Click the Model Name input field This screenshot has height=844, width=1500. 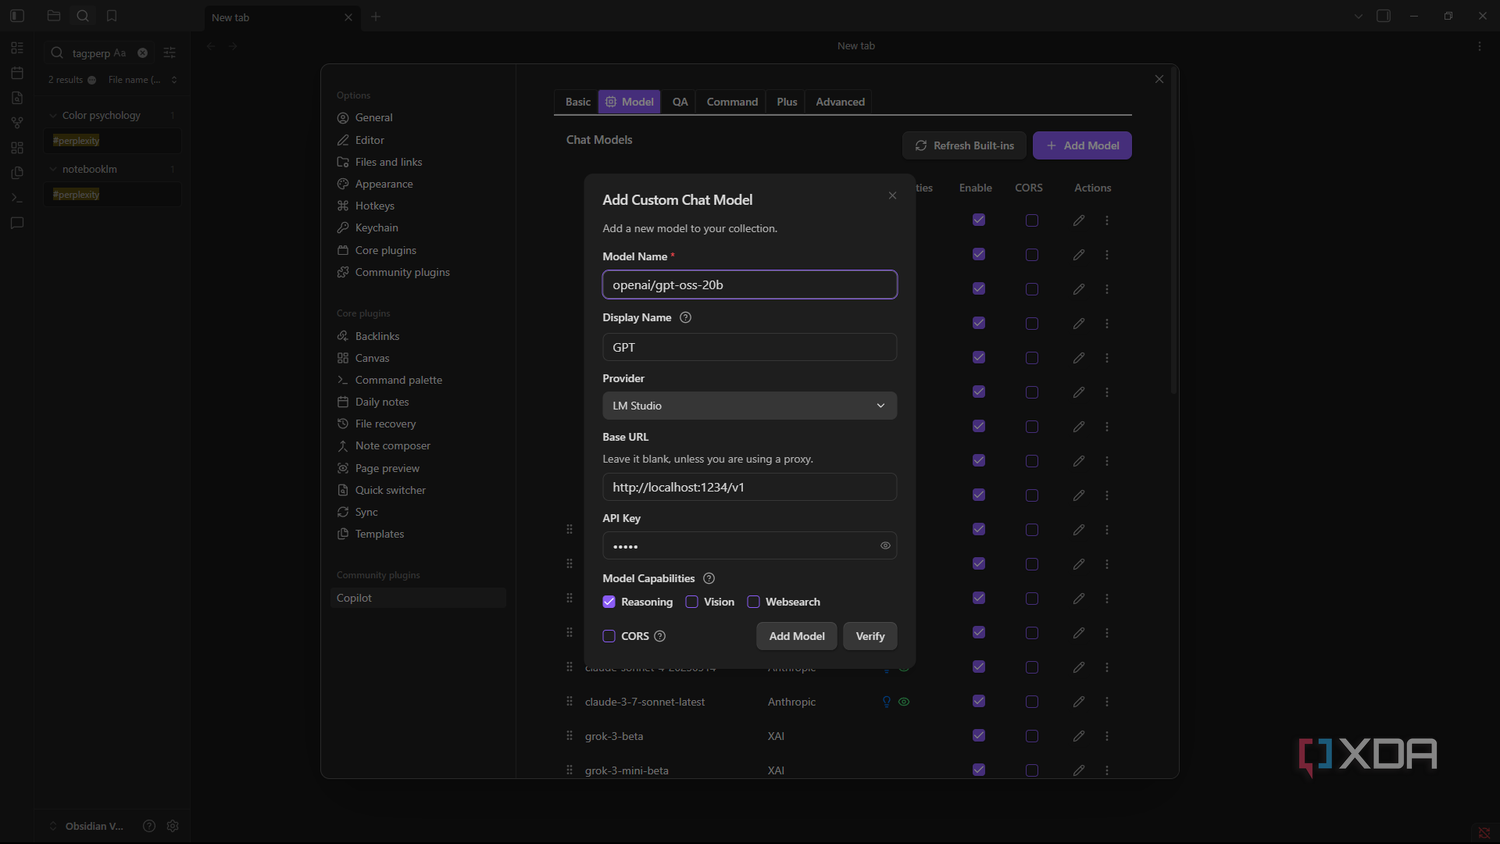tap(750, 285)
